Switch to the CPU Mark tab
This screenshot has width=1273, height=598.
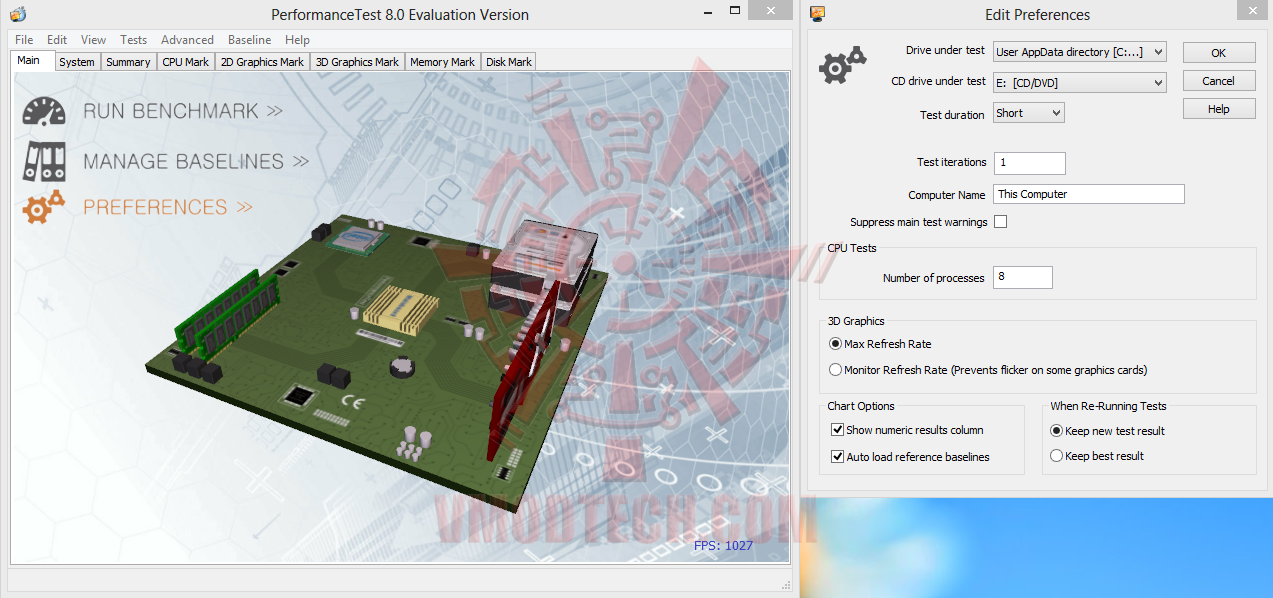(186, 62)
